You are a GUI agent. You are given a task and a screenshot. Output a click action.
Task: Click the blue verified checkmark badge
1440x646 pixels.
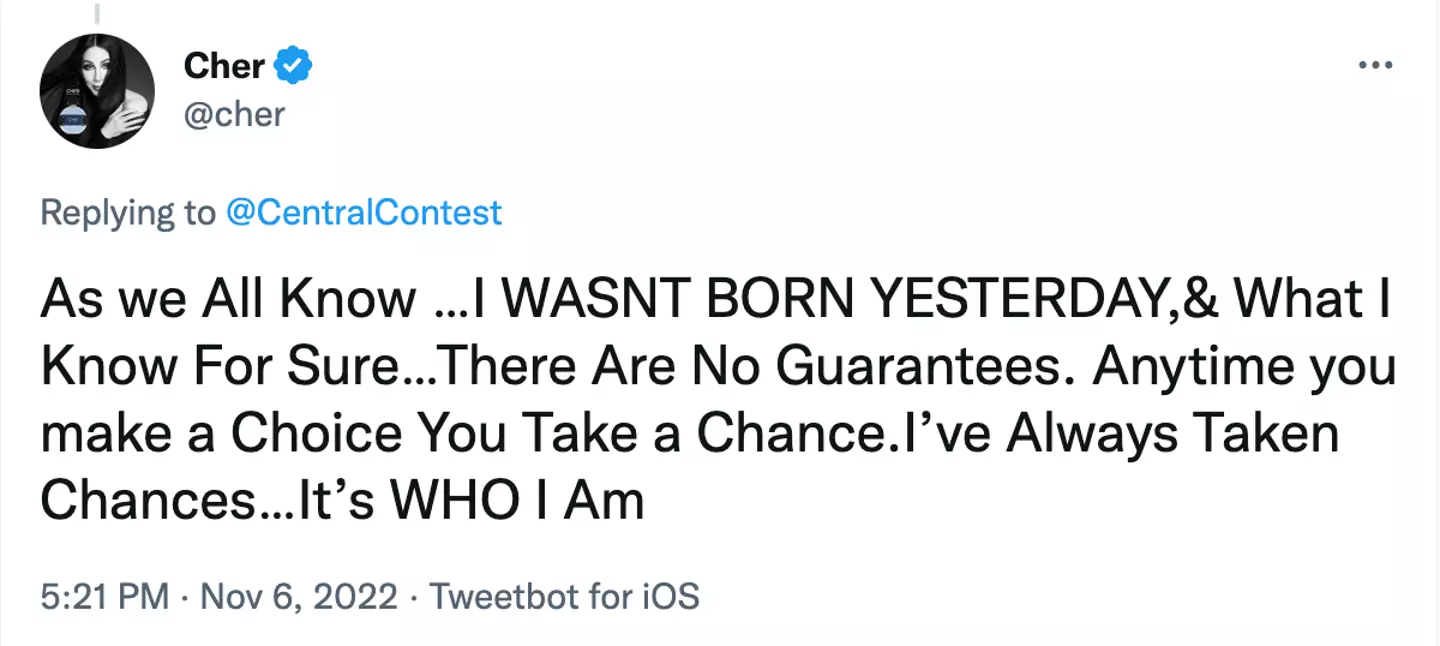[293, 66]
